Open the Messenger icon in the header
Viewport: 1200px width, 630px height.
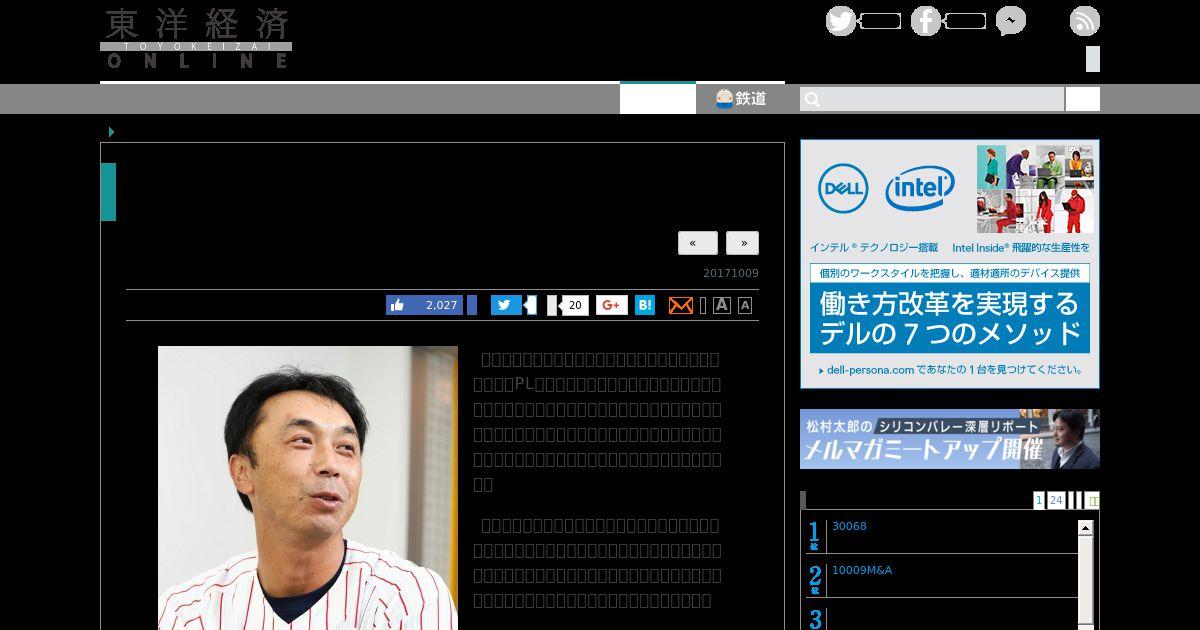click(x=1011, y=21)
